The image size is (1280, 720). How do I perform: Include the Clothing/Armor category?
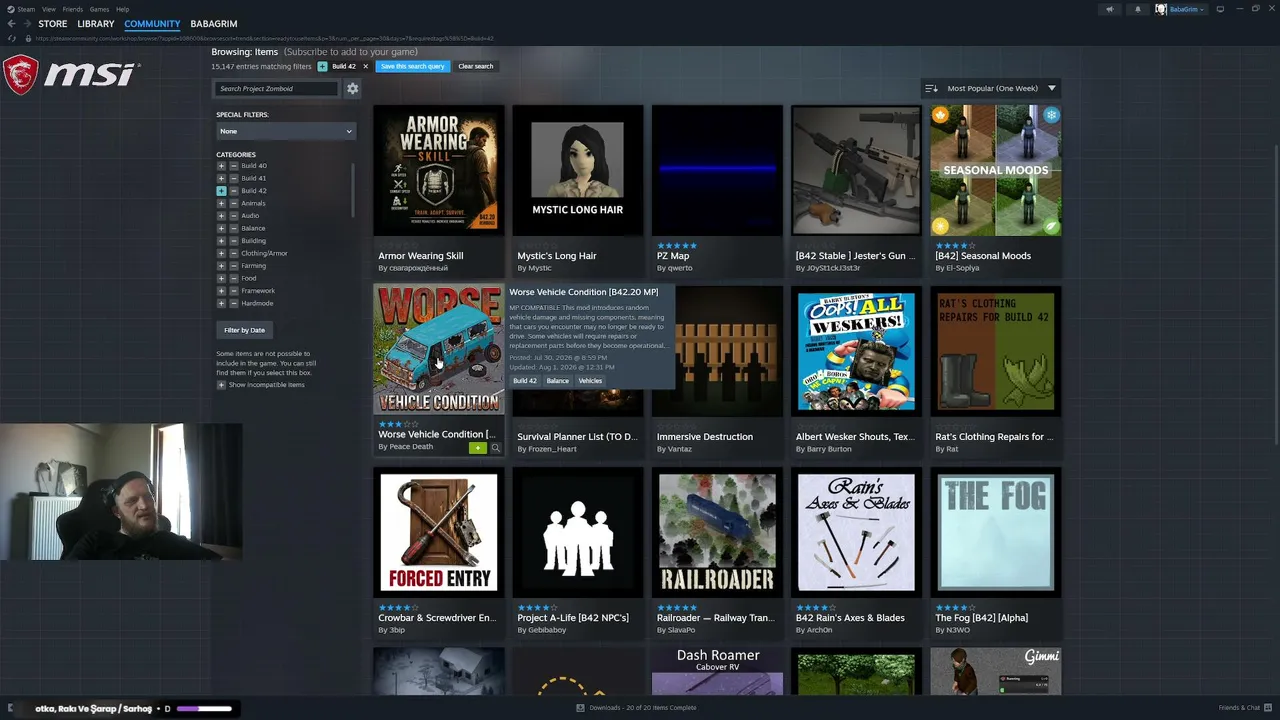coord(221,253)
